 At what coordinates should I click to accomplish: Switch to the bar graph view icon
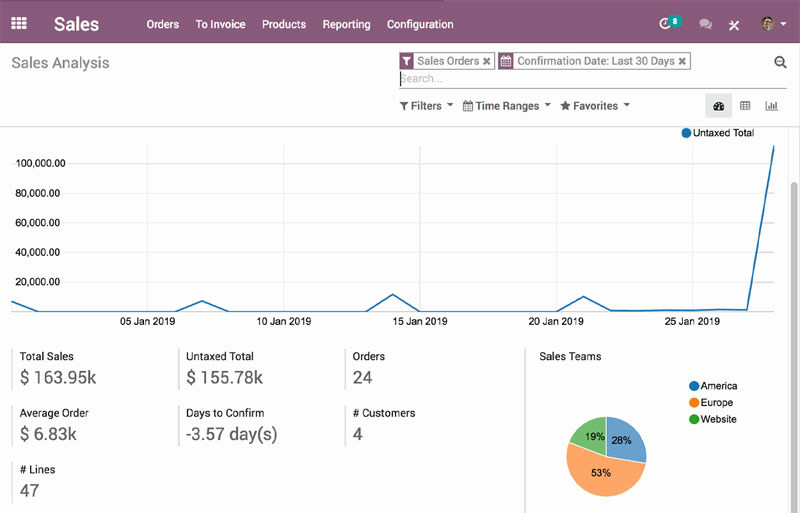point(772,106)
